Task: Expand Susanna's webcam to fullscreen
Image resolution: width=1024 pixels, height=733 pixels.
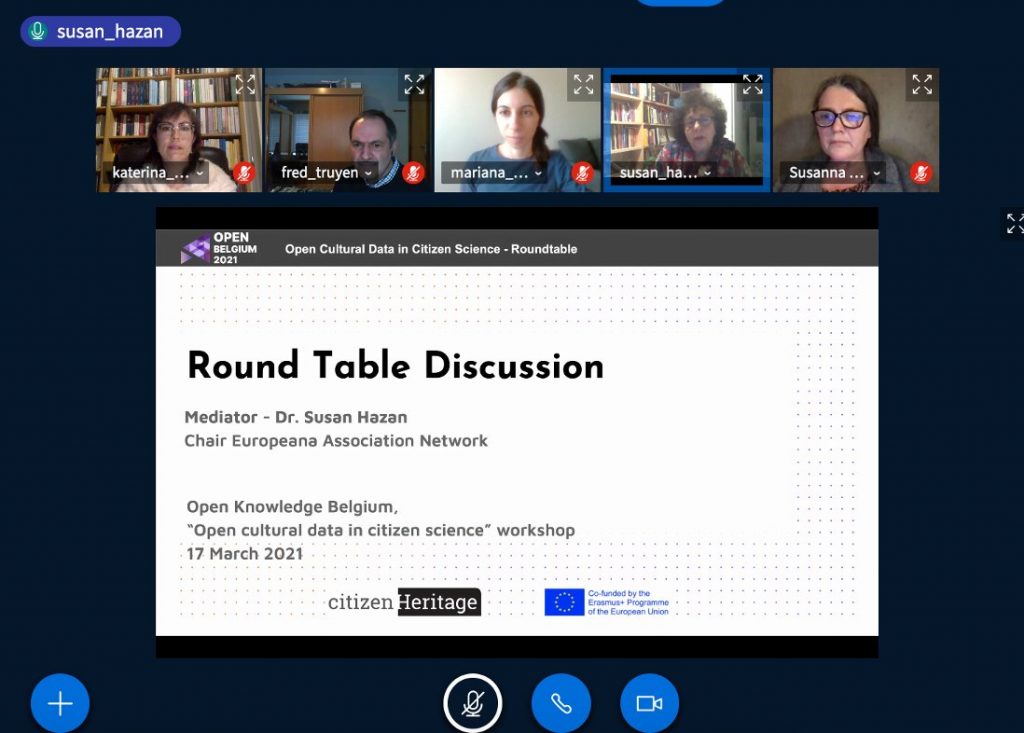Action: point(922,85)
